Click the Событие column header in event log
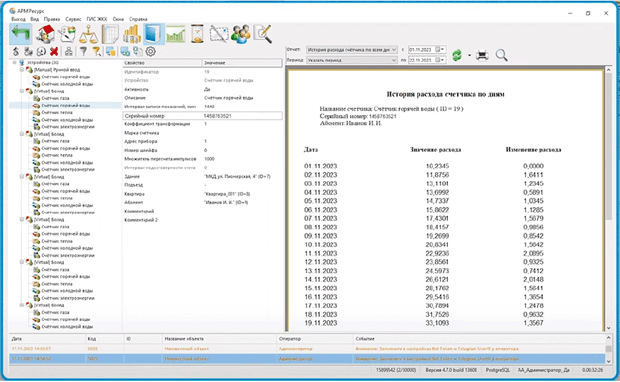 tap(479, 339)
